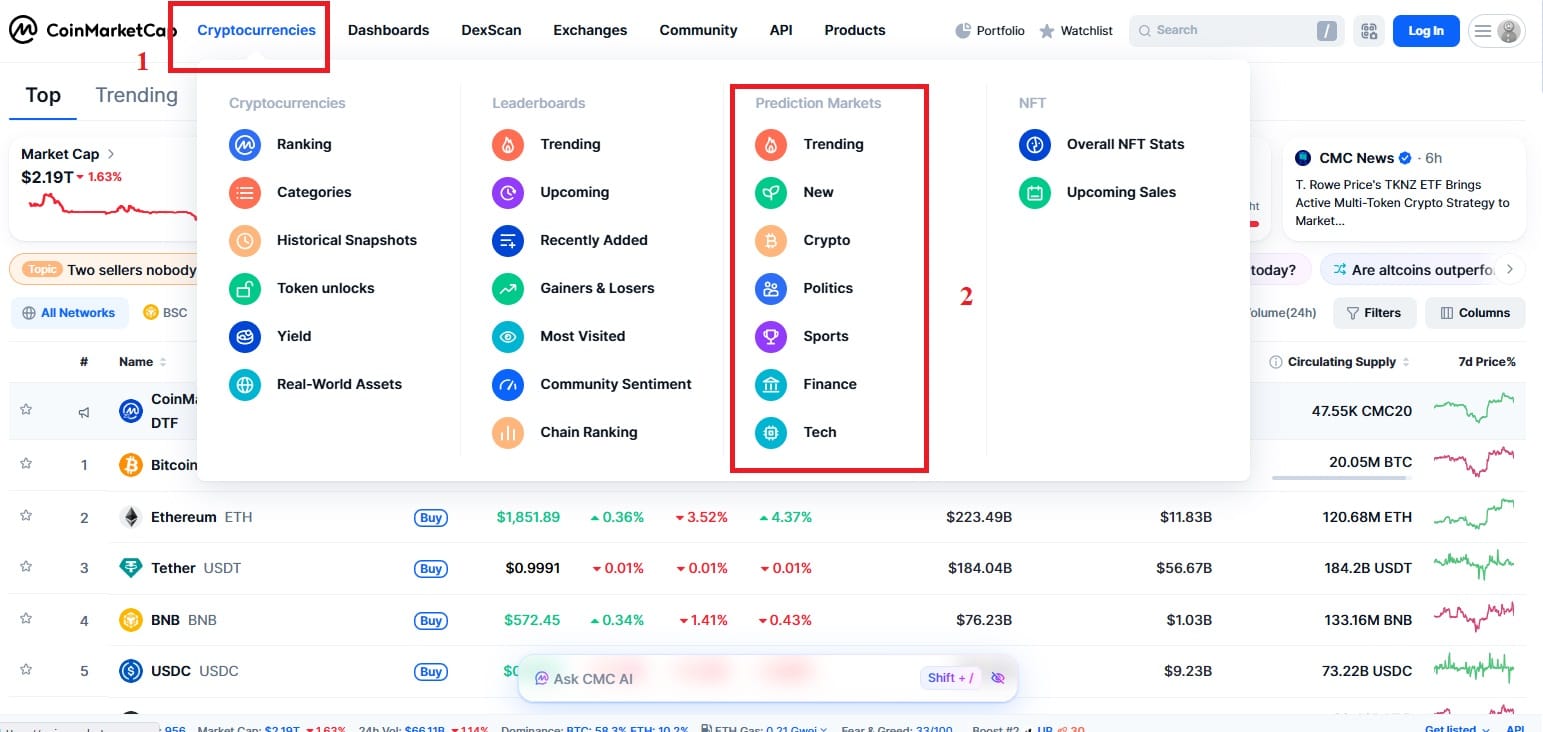Toggle the BNB row watchlist star
The image size is (1543, 732).
pos(26,619)
